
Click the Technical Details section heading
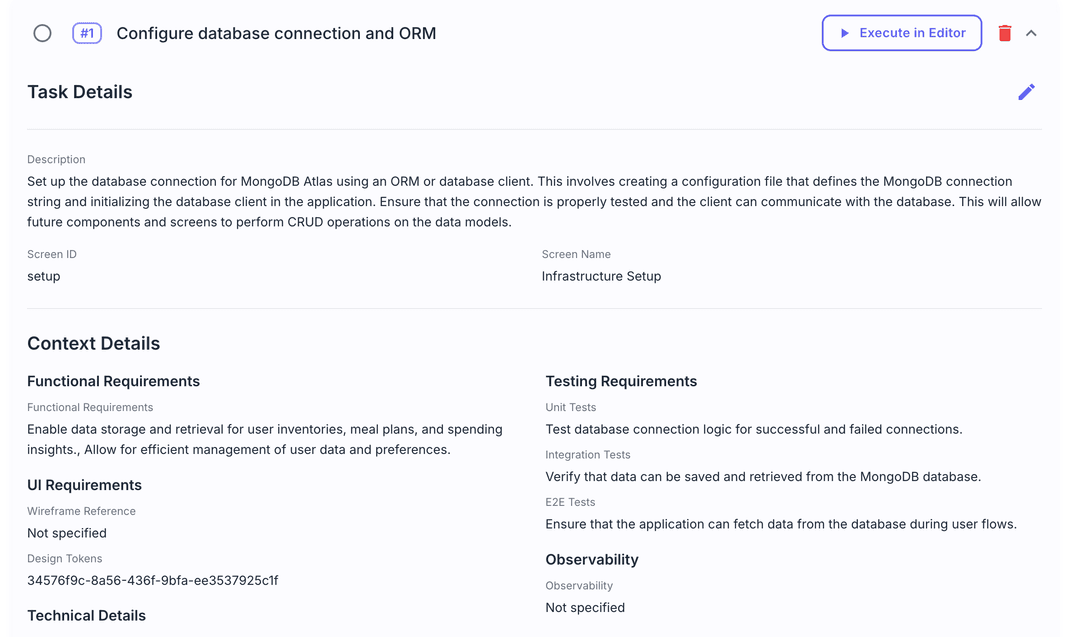coord(86,615)
